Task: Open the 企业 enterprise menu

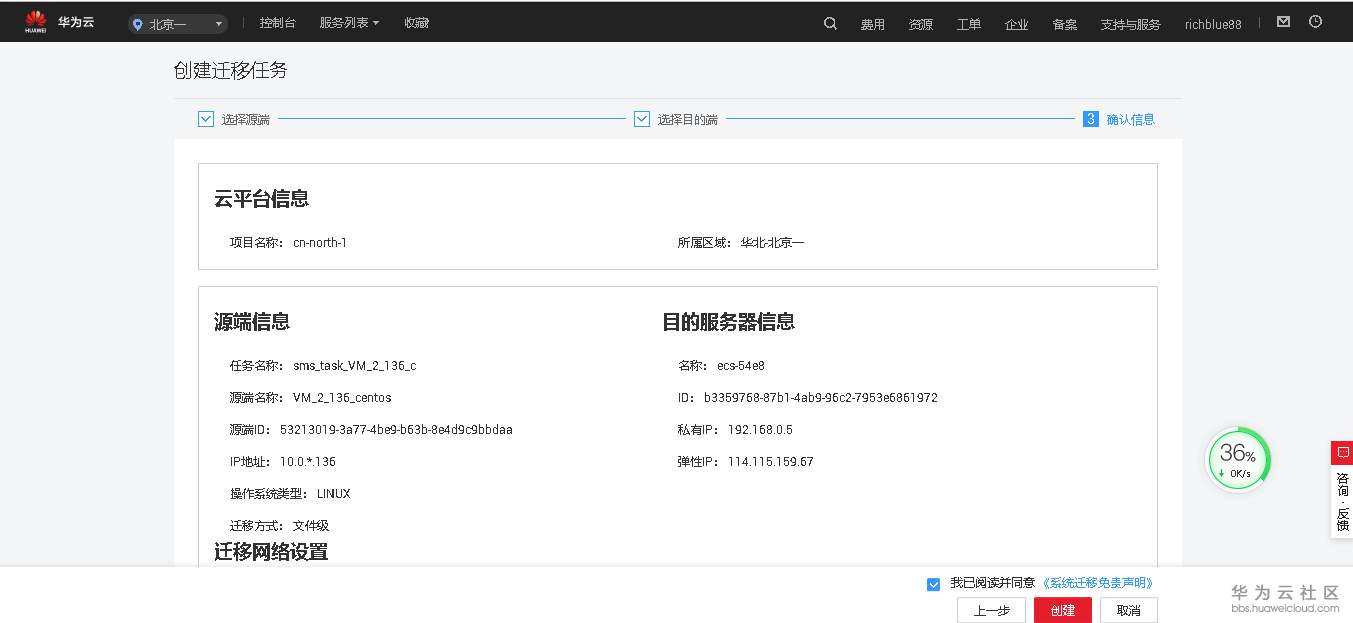Action: tap(1017, 24)
